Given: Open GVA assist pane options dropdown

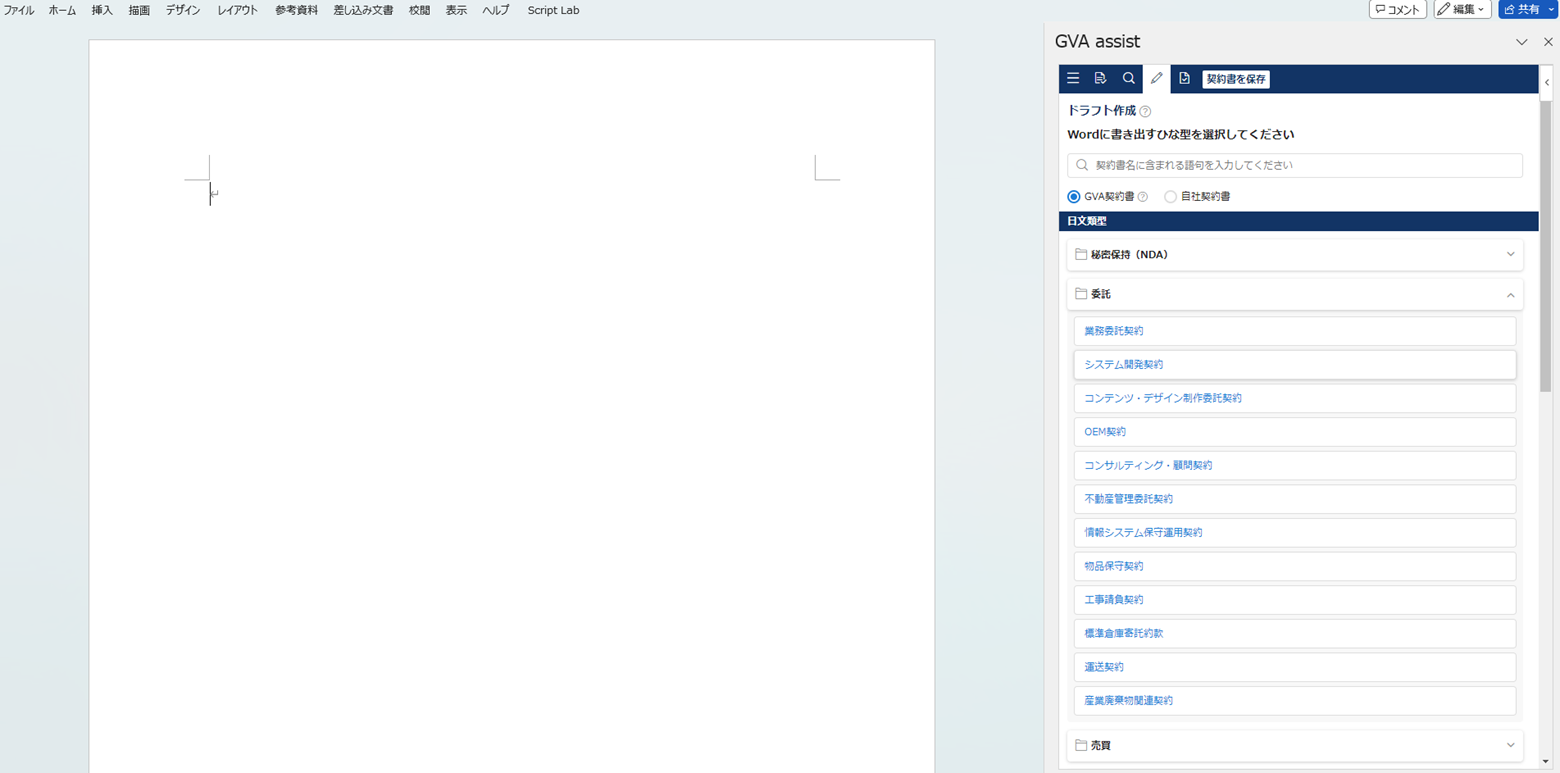Looking at the screenshot, I should pyautogui.click(x=1522, y=42).
